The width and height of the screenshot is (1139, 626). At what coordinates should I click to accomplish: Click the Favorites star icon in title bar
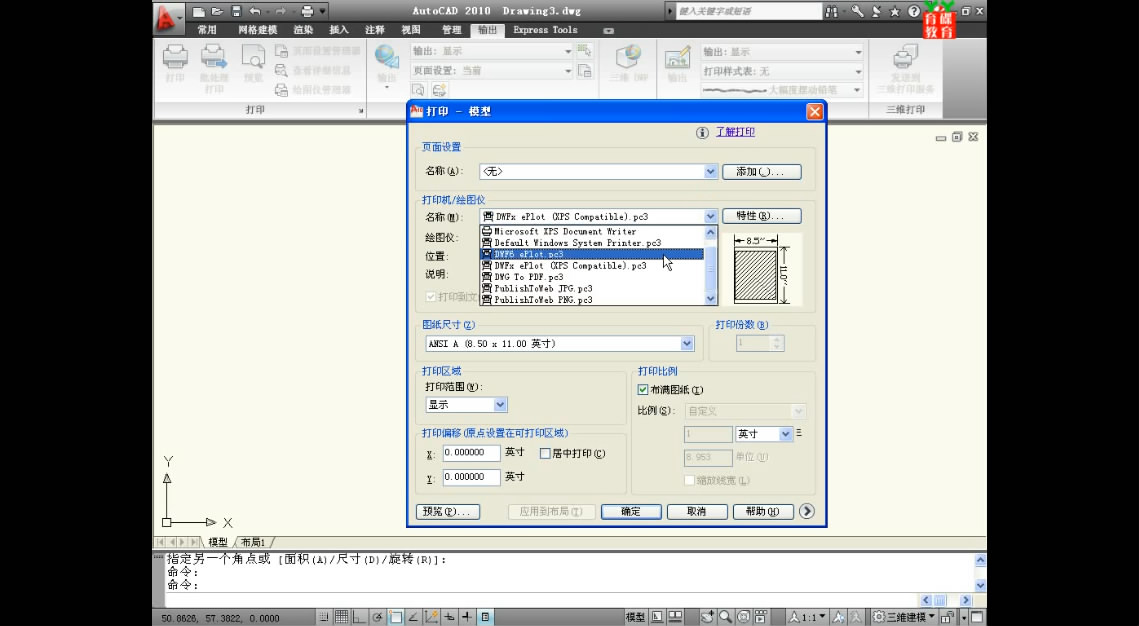pyautogui.click(x=895, y=12)
